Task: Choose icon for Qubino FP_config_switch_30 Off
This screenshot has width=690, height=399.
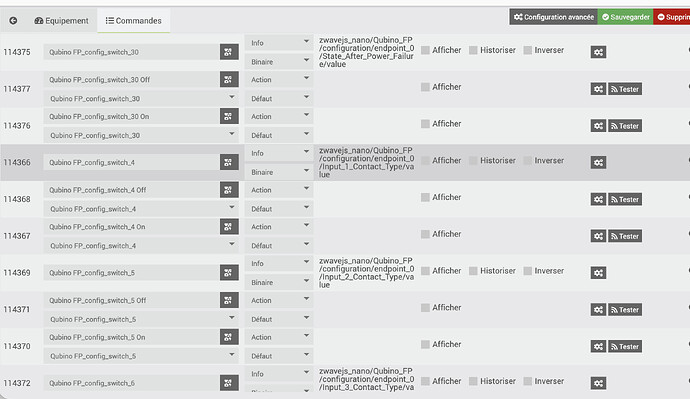Action: (x=229, y=80)
